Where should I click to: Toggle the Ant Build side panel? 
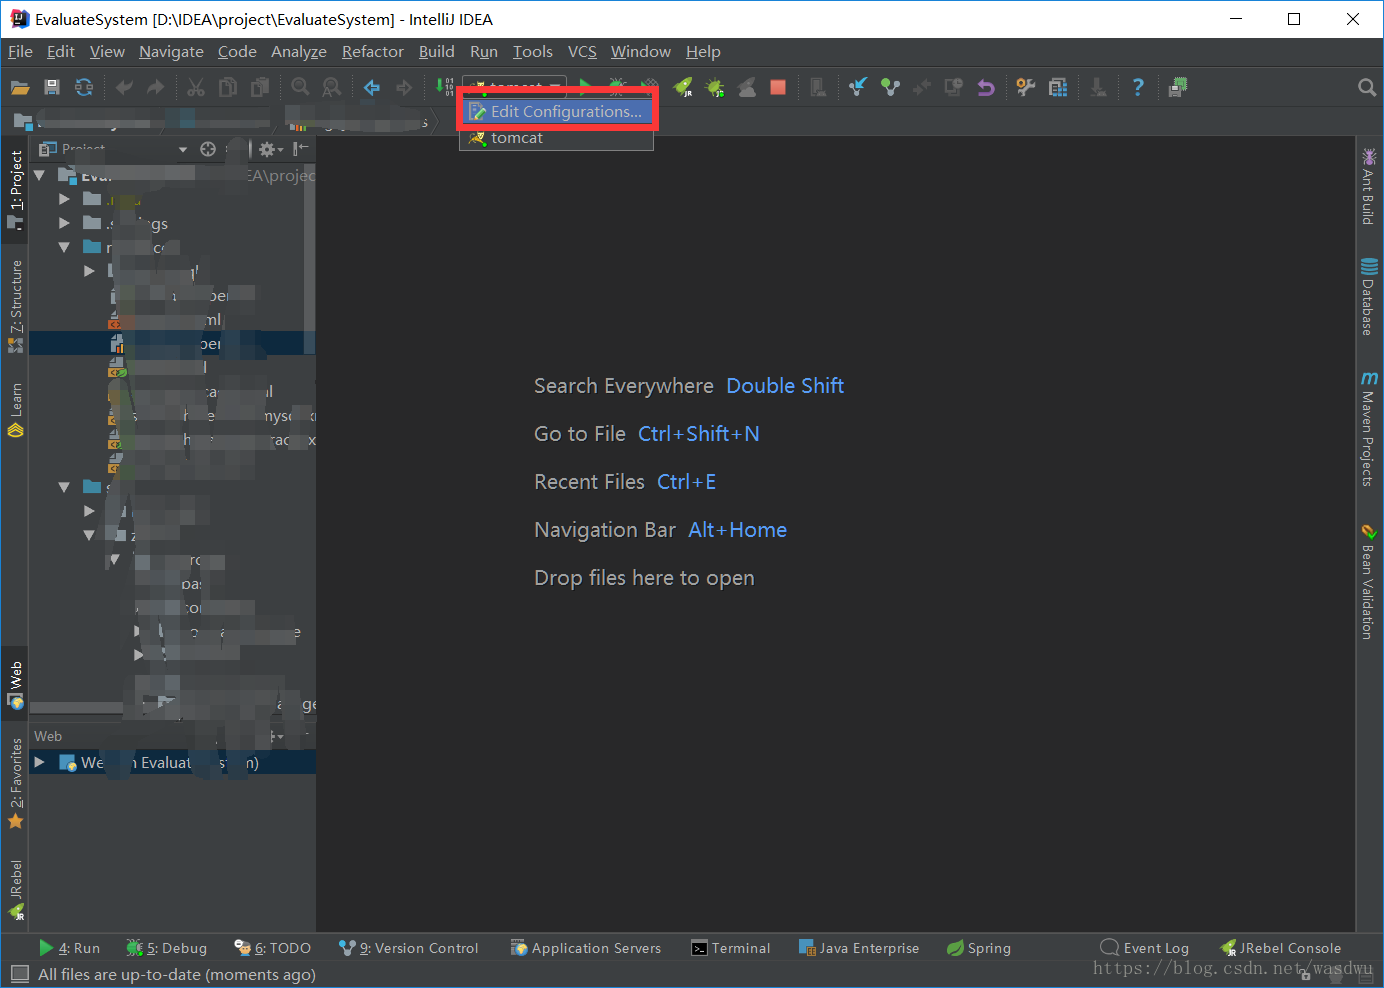pyautogui.click(x=1368, y=186)
